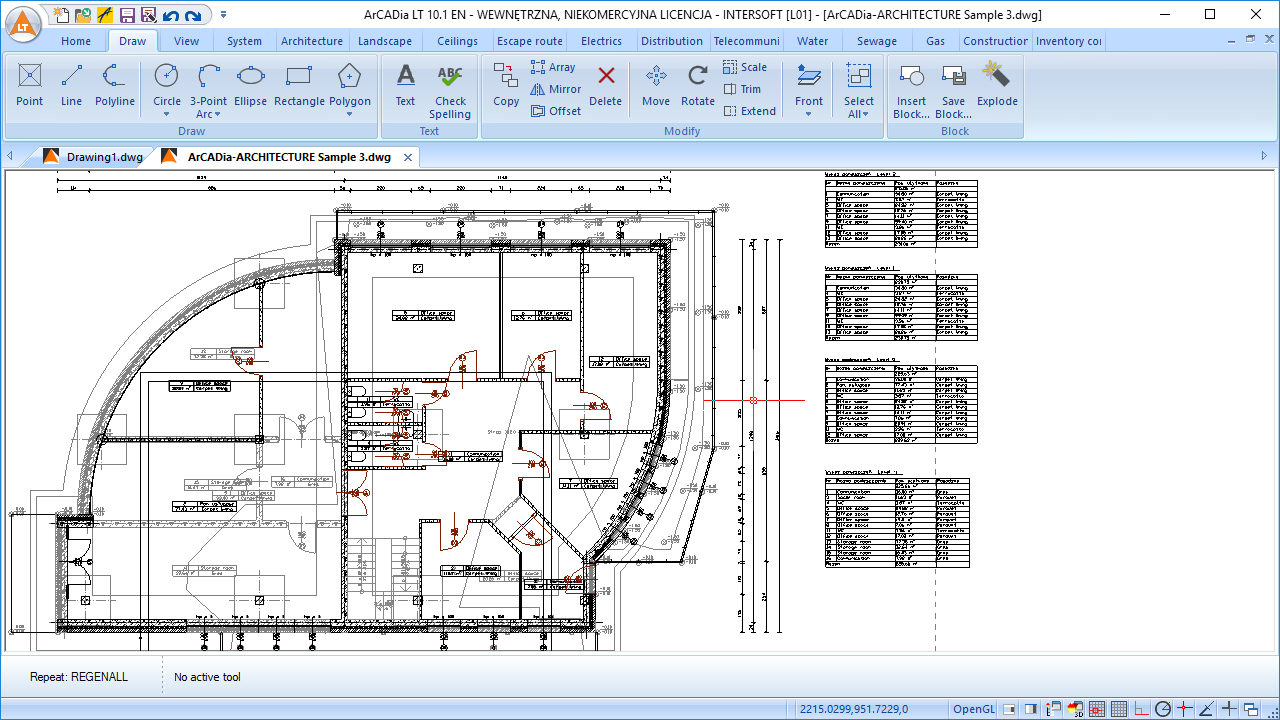This screenshot has height=720, width=1280.
Task: Open the Front view dropdown
Action: (809, 113)
